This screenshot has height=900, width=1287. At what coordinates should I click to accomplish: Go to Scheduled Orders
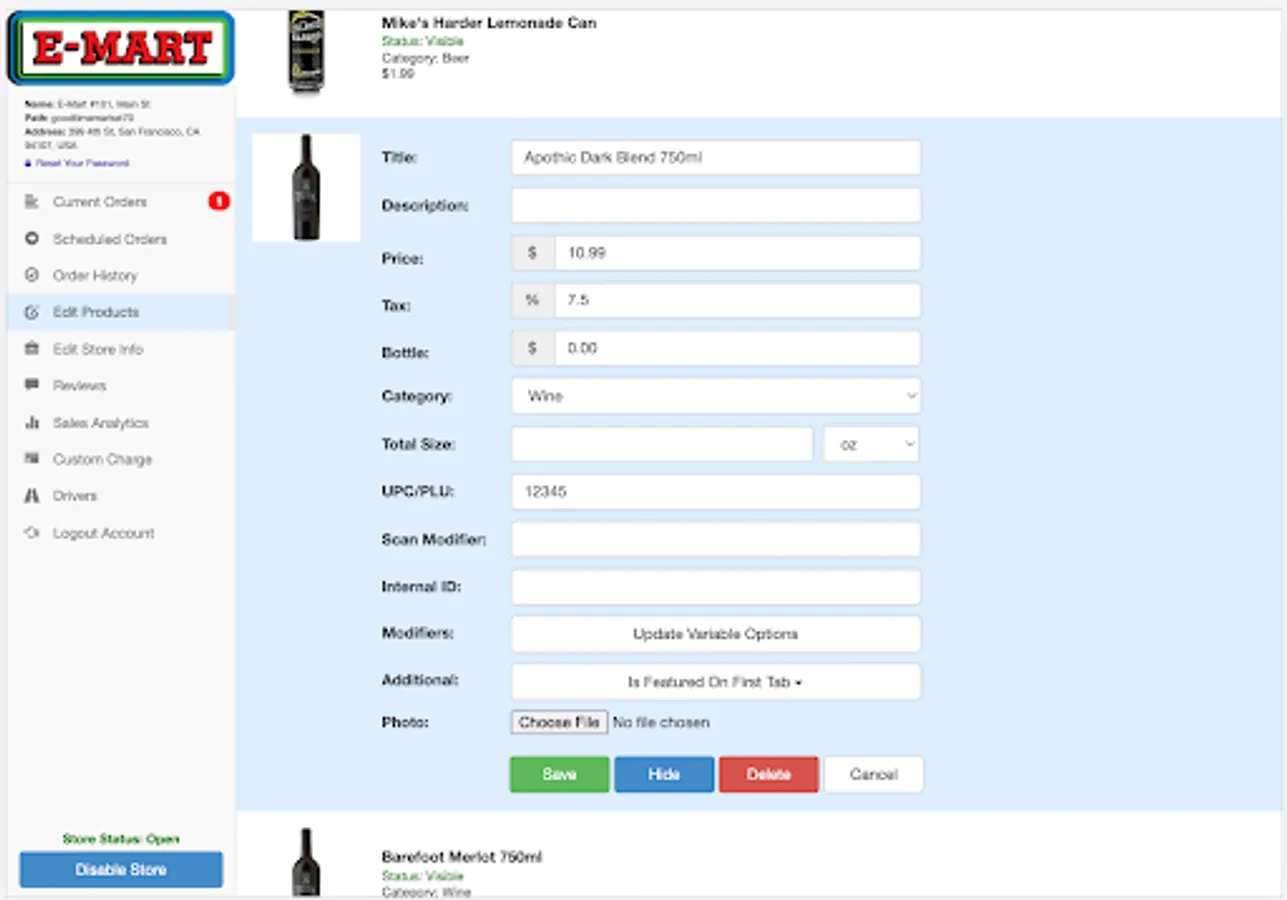coord(110,239)
